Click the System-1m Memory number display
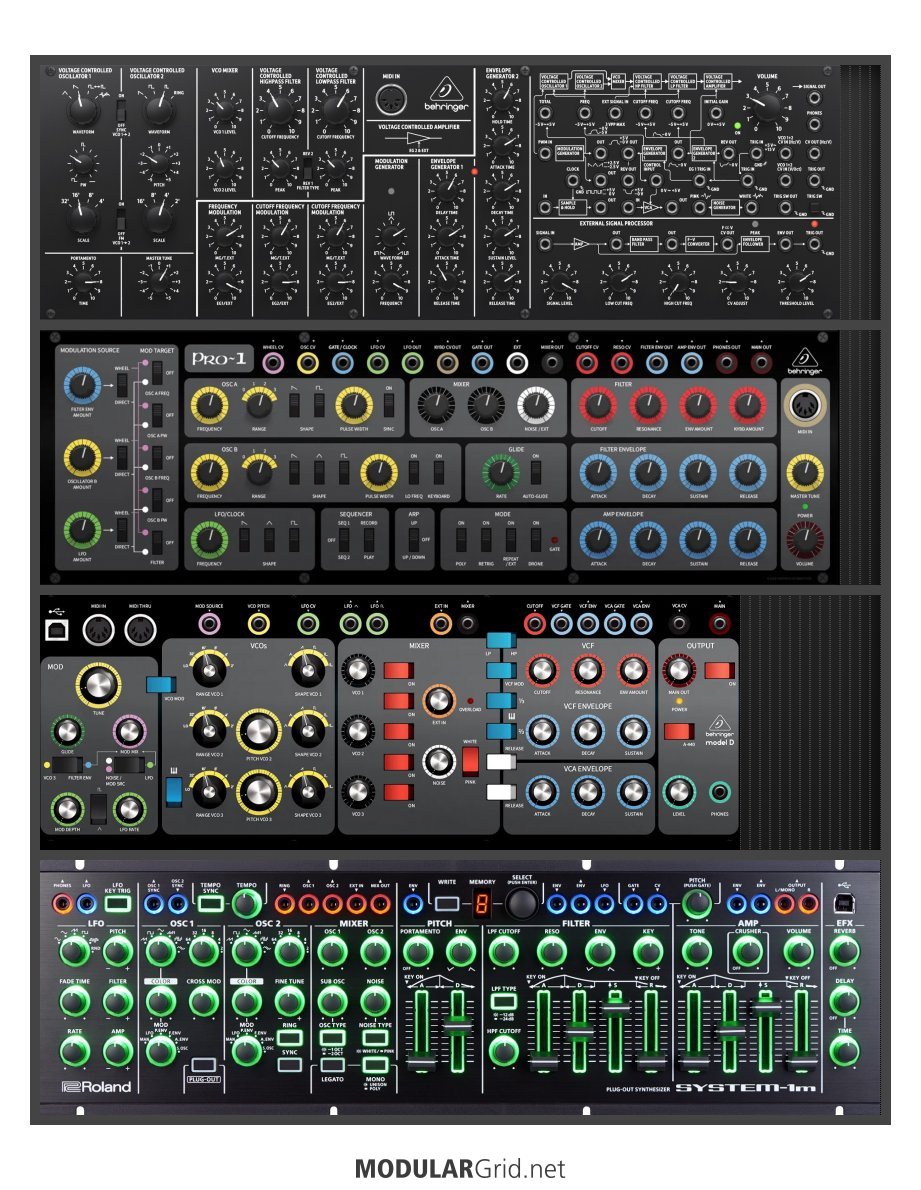This screenshot has width=921, height=1190. tap(483, 904)
